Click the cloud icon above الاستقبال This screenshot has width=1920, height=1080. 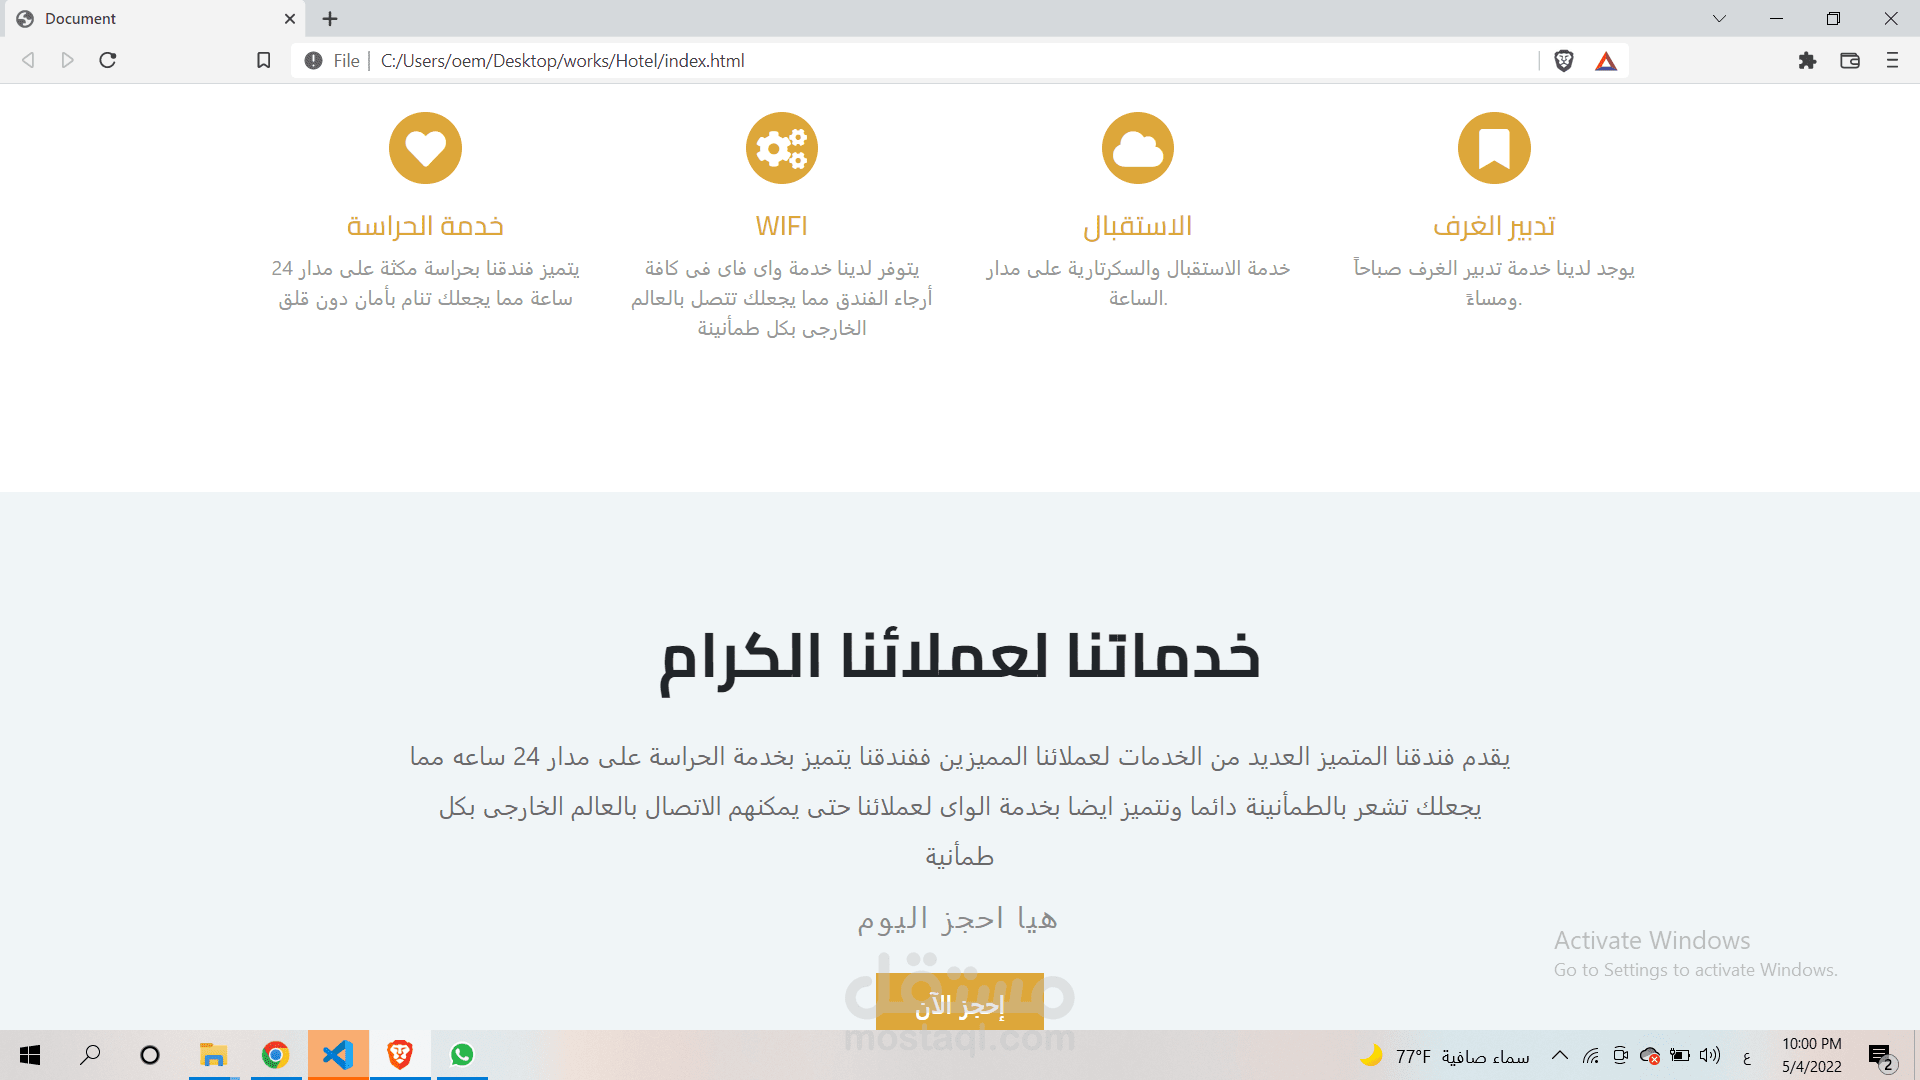pos(1137,148)
